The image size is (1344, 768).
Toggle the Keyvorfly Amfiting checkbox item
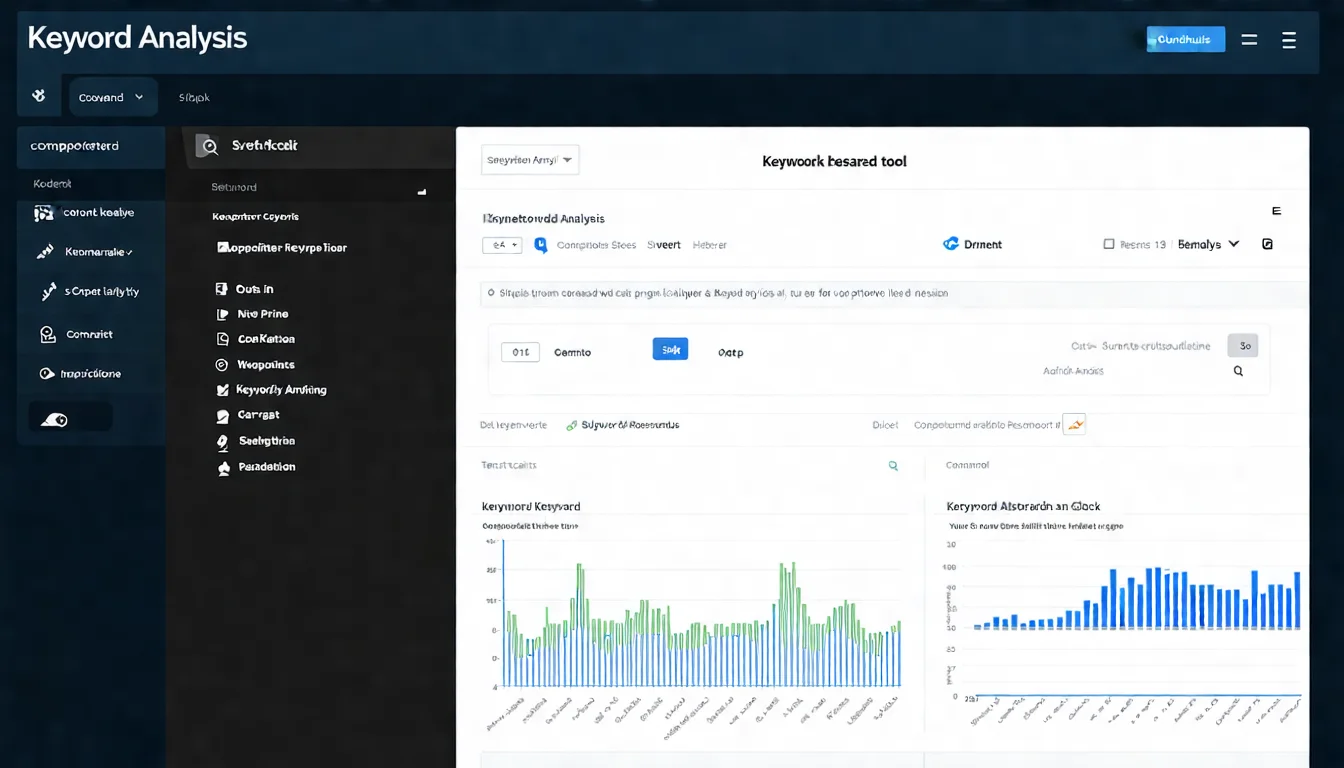click(222, 390)
